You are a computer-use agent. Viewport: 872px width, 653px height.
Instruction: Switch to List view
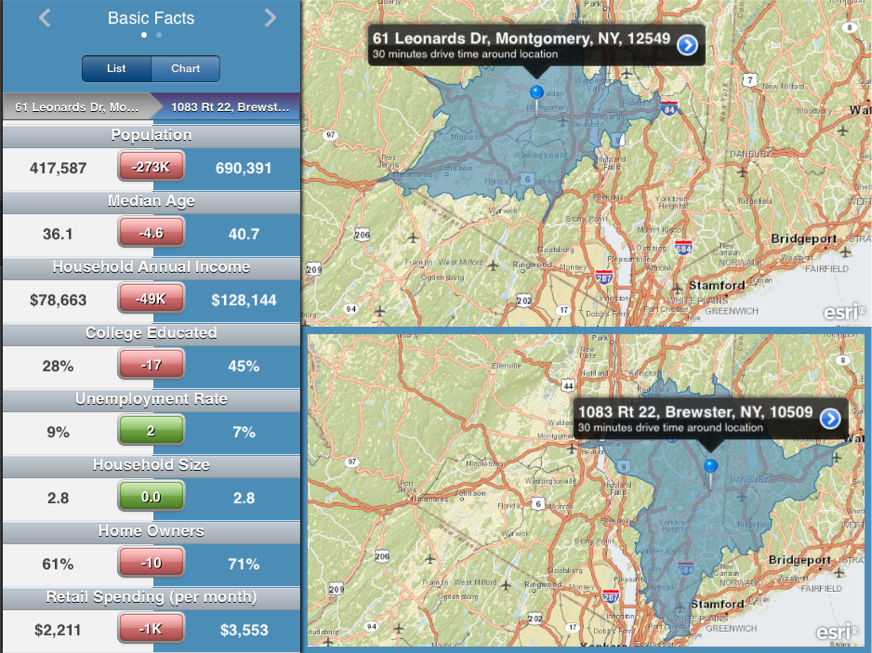(x=116, y=69)
